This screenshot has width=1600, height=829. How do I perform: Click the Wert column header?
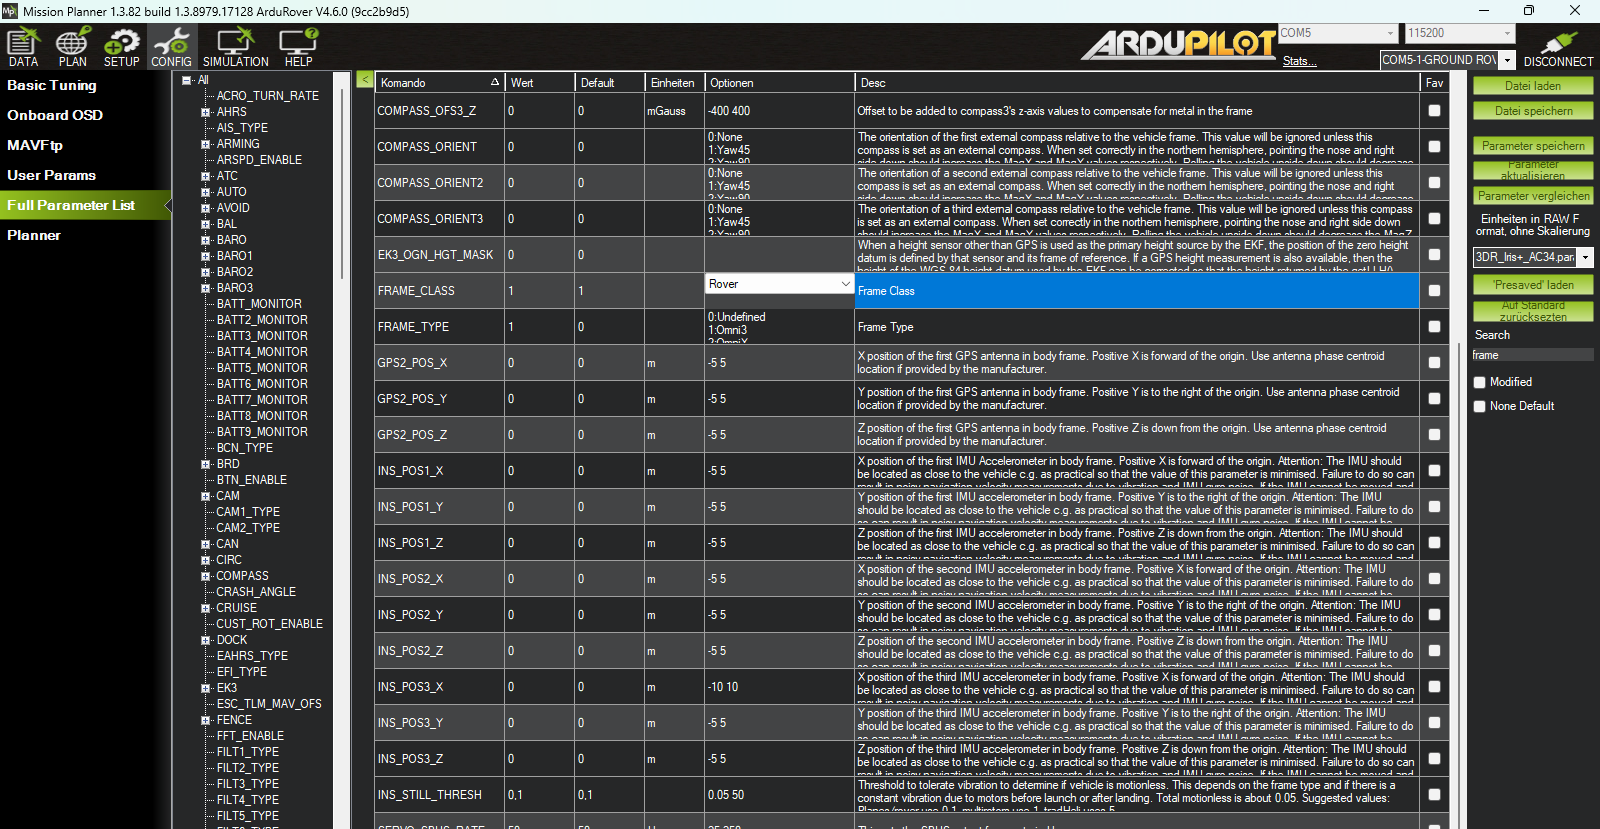(539, 83)
